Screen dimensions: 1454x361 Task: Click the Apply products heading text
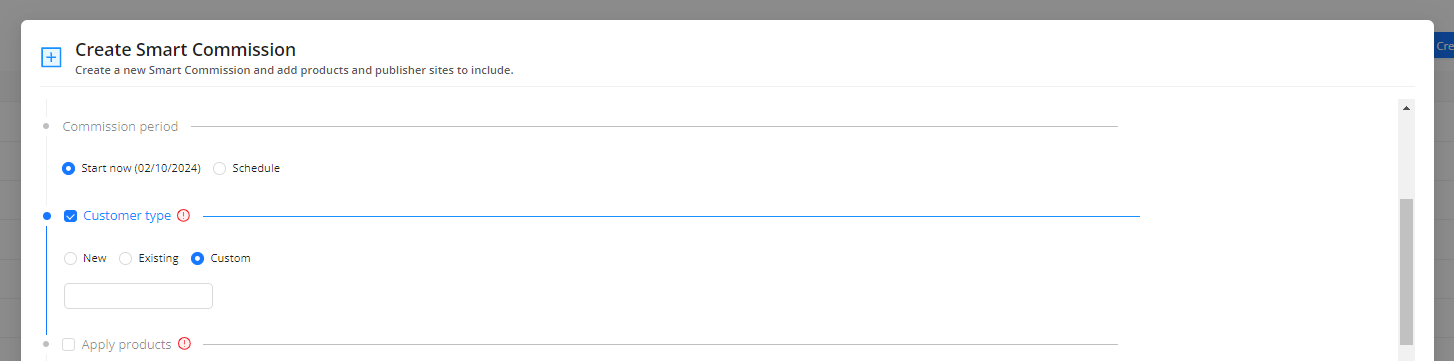click(126, 344)
